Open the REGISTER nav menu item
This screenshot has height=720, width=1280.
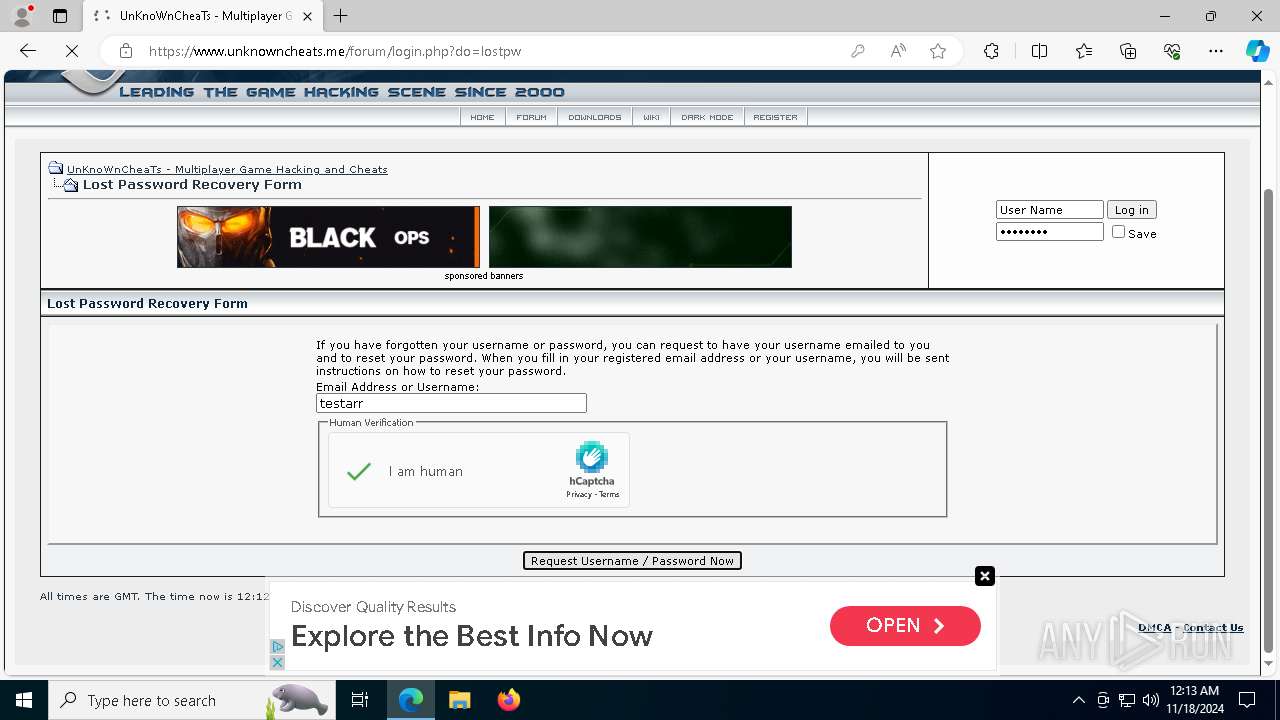[x=775, y=117]
